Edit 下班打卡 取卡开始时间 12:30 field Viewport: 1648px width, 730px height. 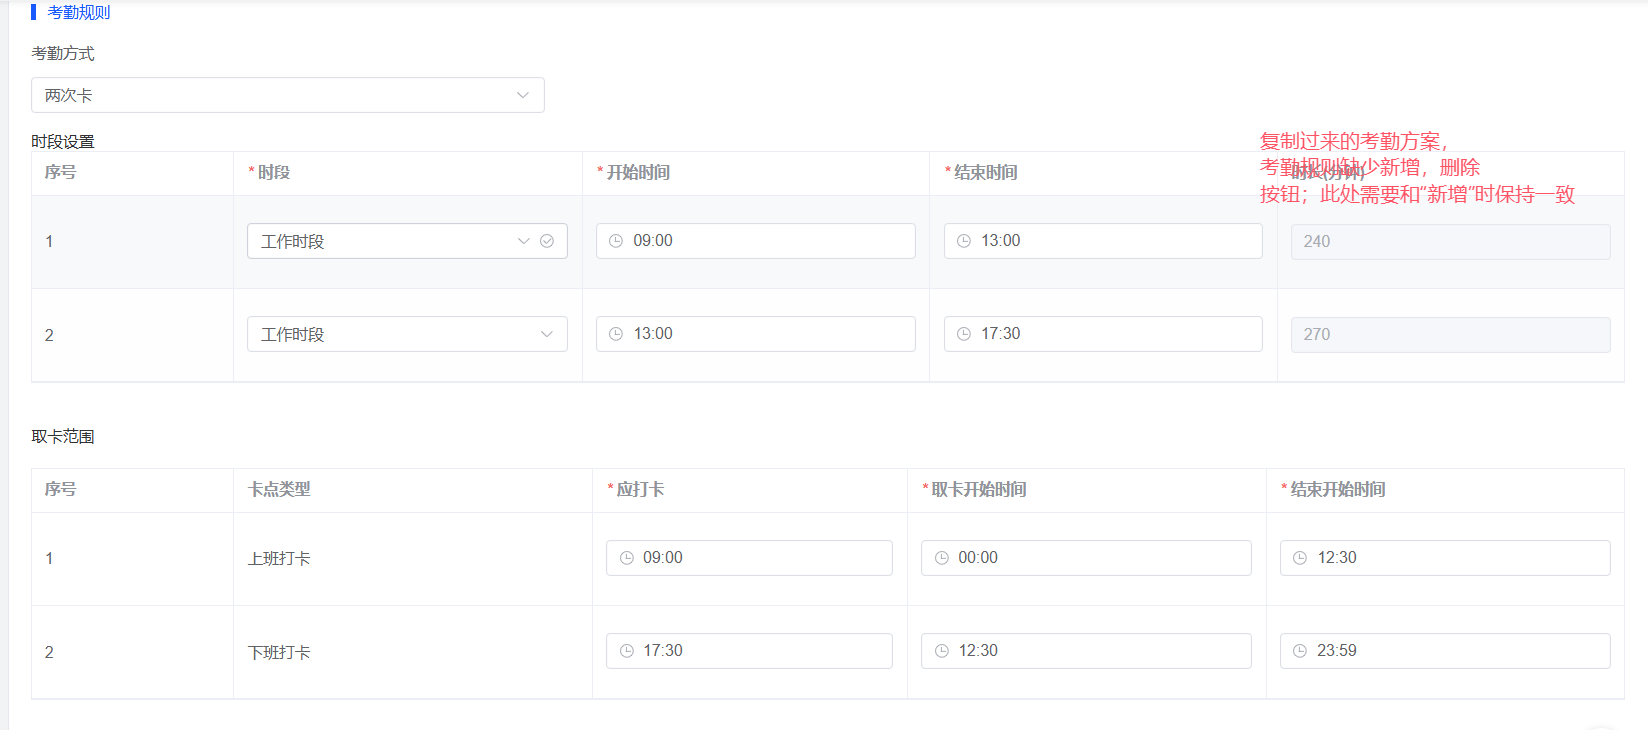click(x=1086, y=651)
